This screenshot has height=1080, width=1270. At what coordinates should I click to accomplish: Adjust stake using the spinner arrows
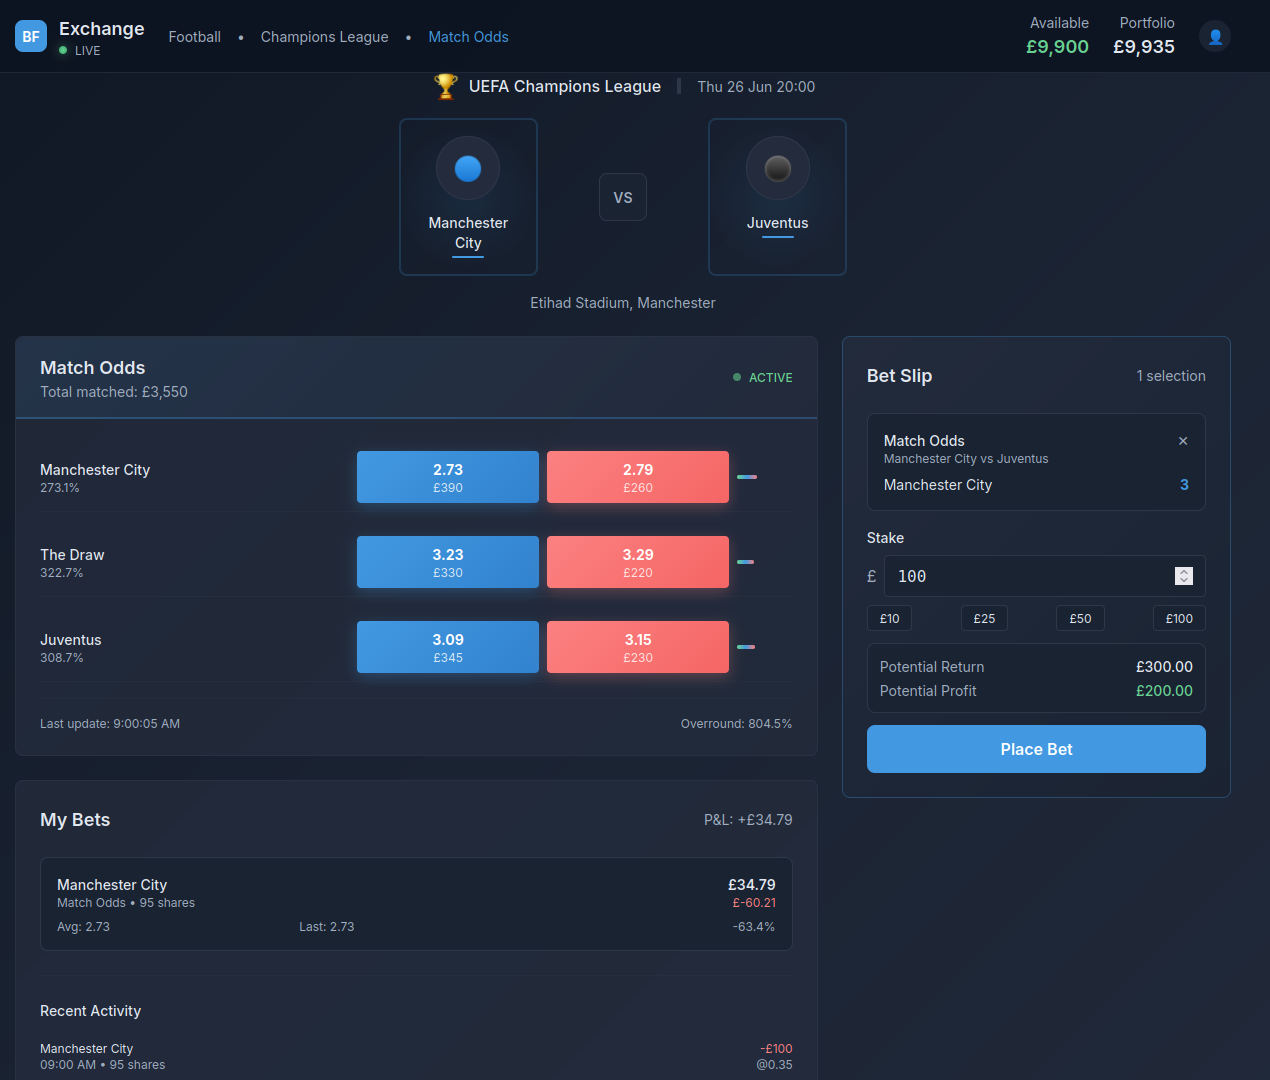(1184, 576)
